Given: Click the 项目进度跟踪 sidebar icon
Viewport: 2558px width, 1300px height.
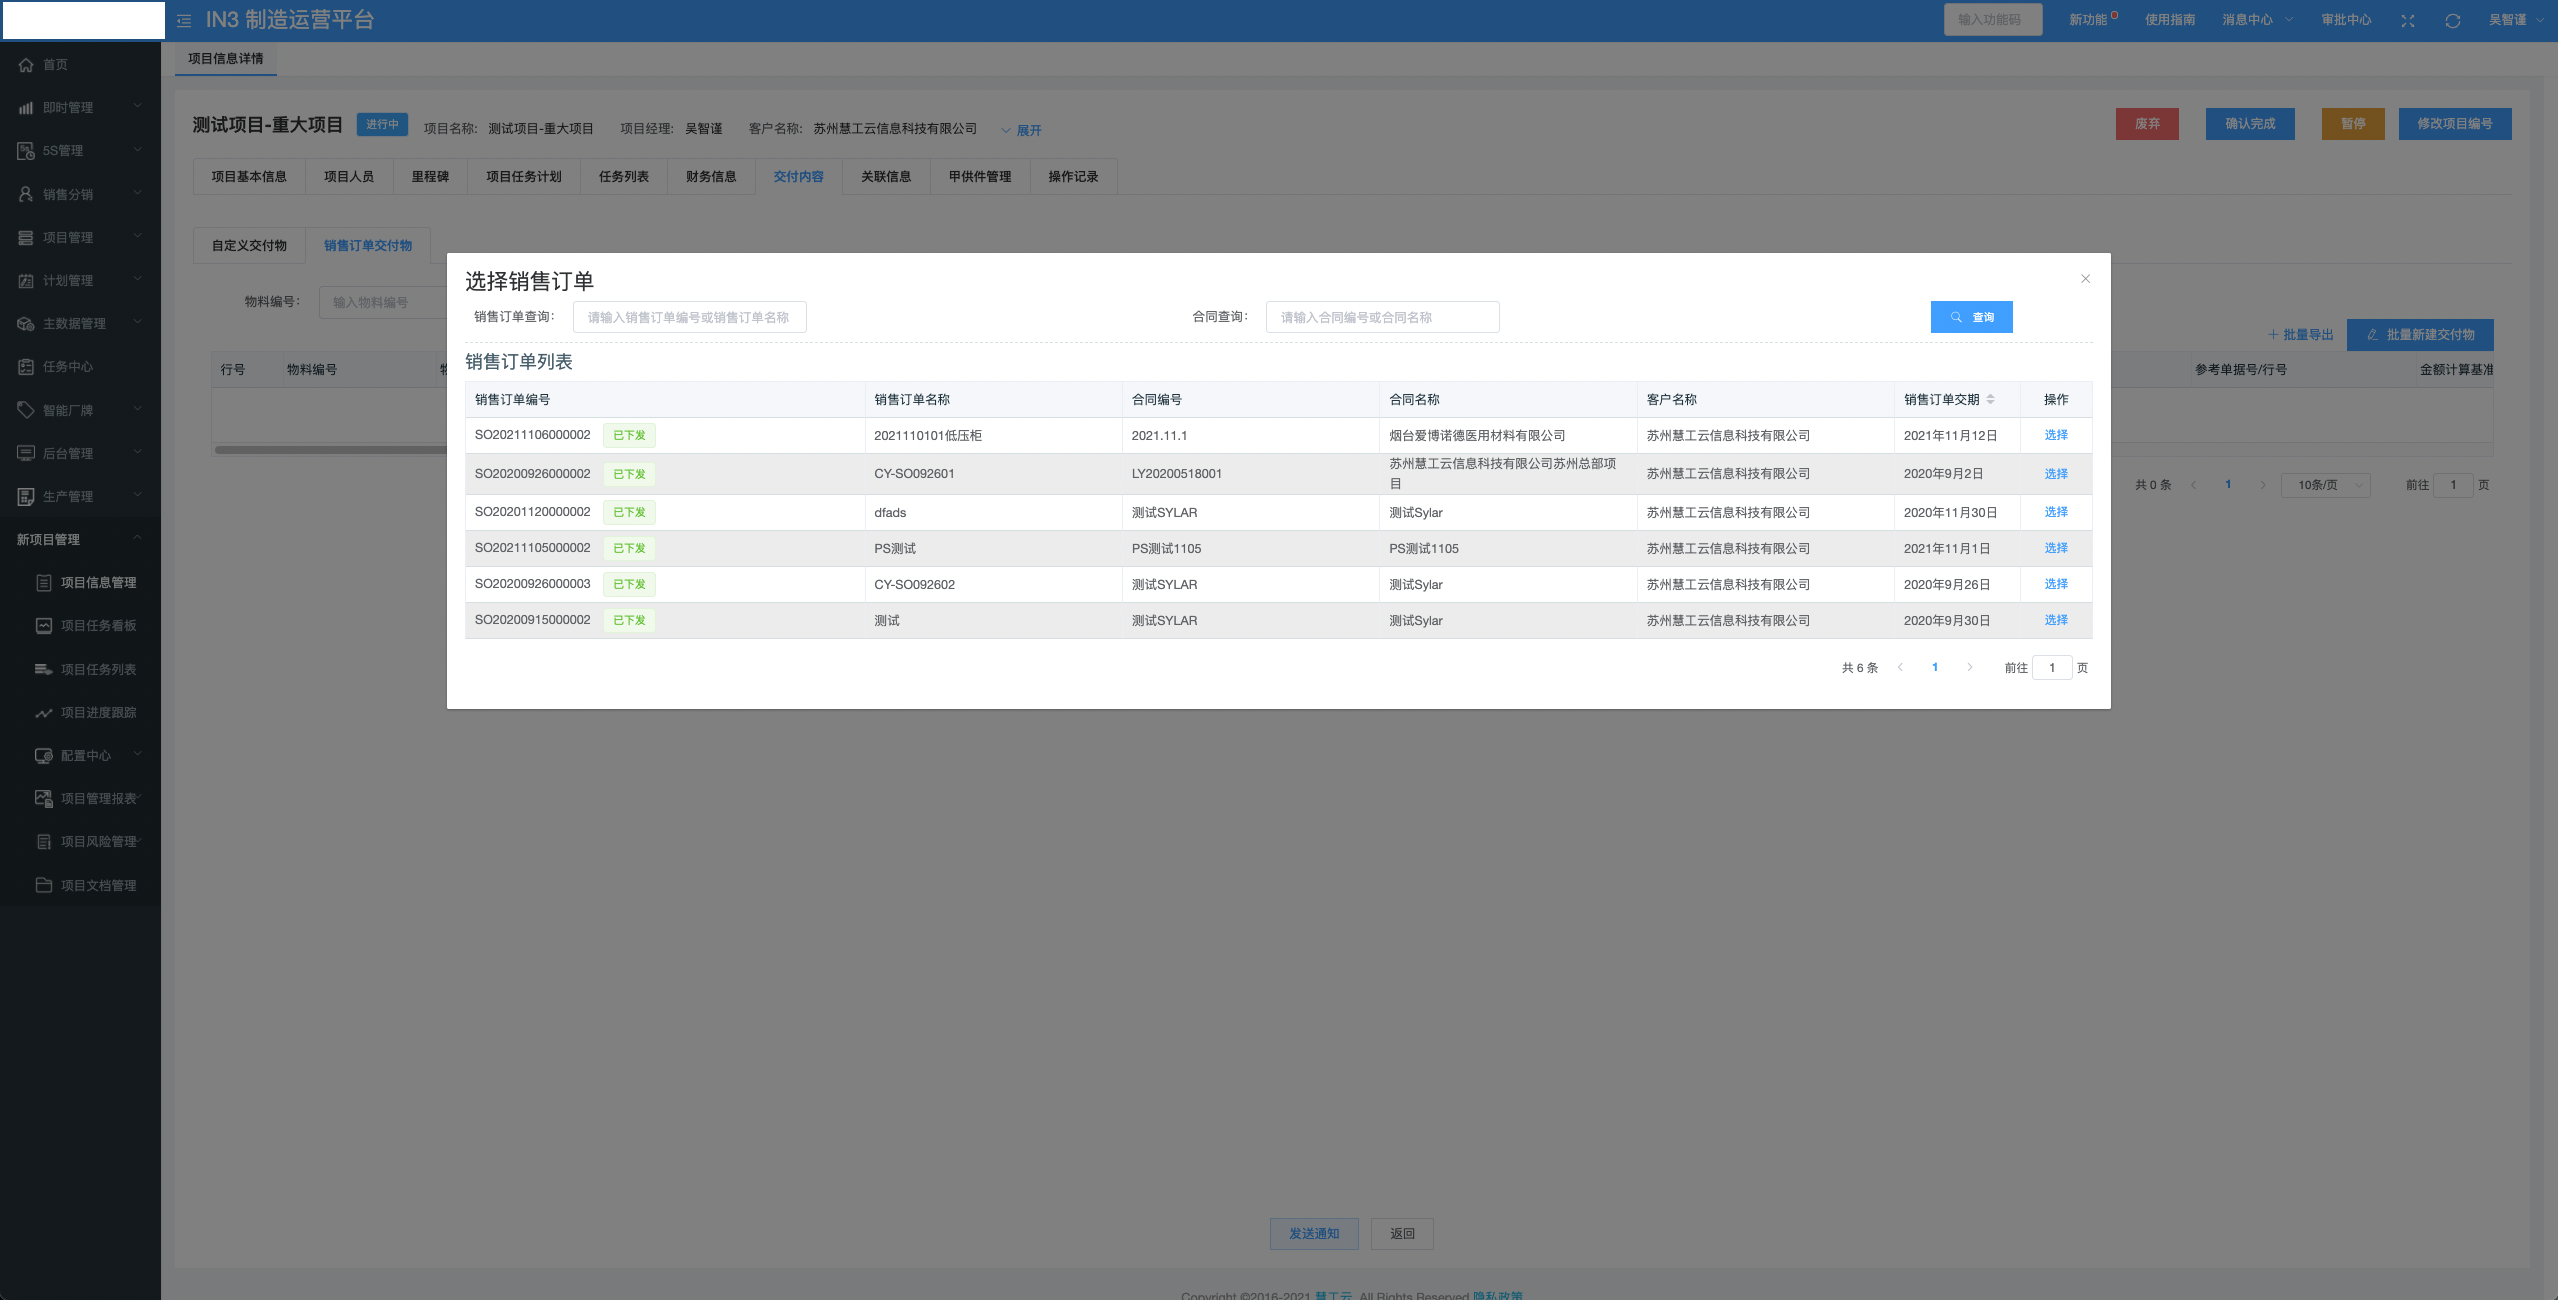Looking at the screenshot, I should pyautogui.click(x=44, y=713).
